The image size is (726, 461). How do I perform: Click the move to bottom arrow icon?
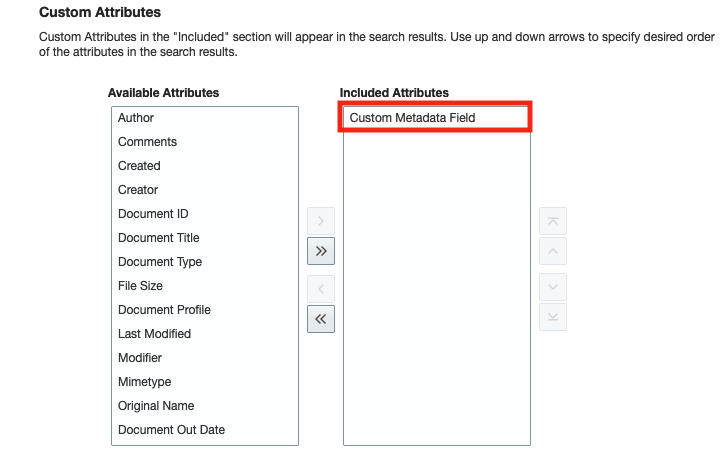(553, 317)
